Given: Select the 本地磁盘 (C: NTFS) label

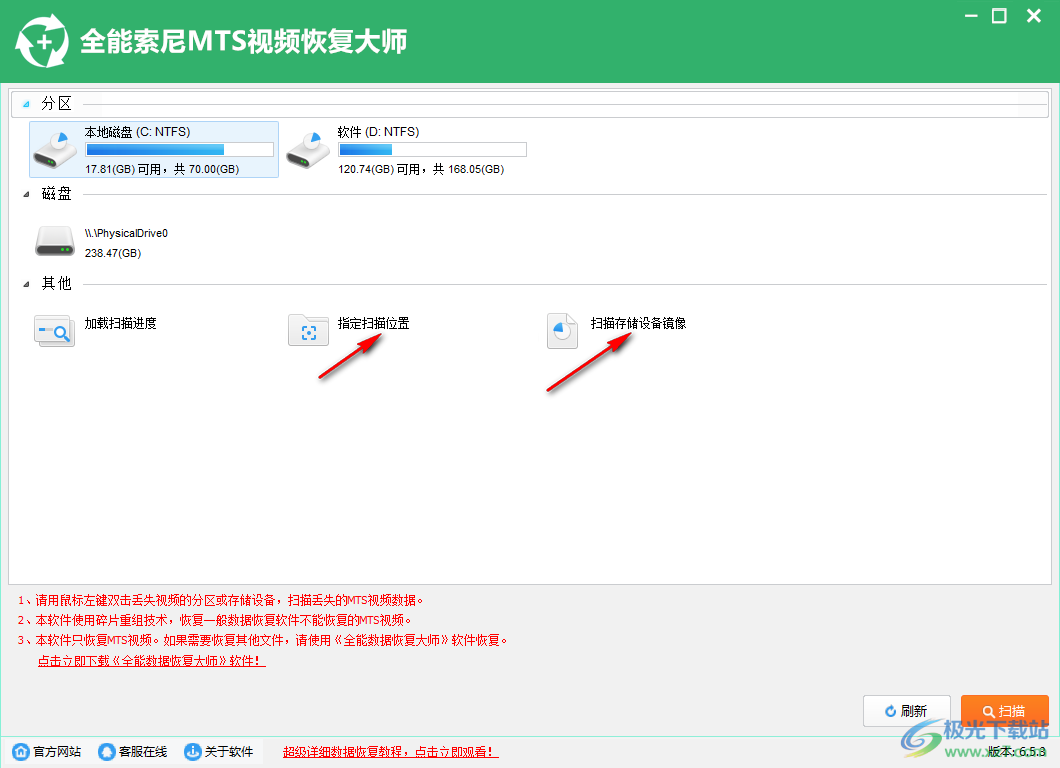Looking at the screenshot, I should click(x=137, y=132).
